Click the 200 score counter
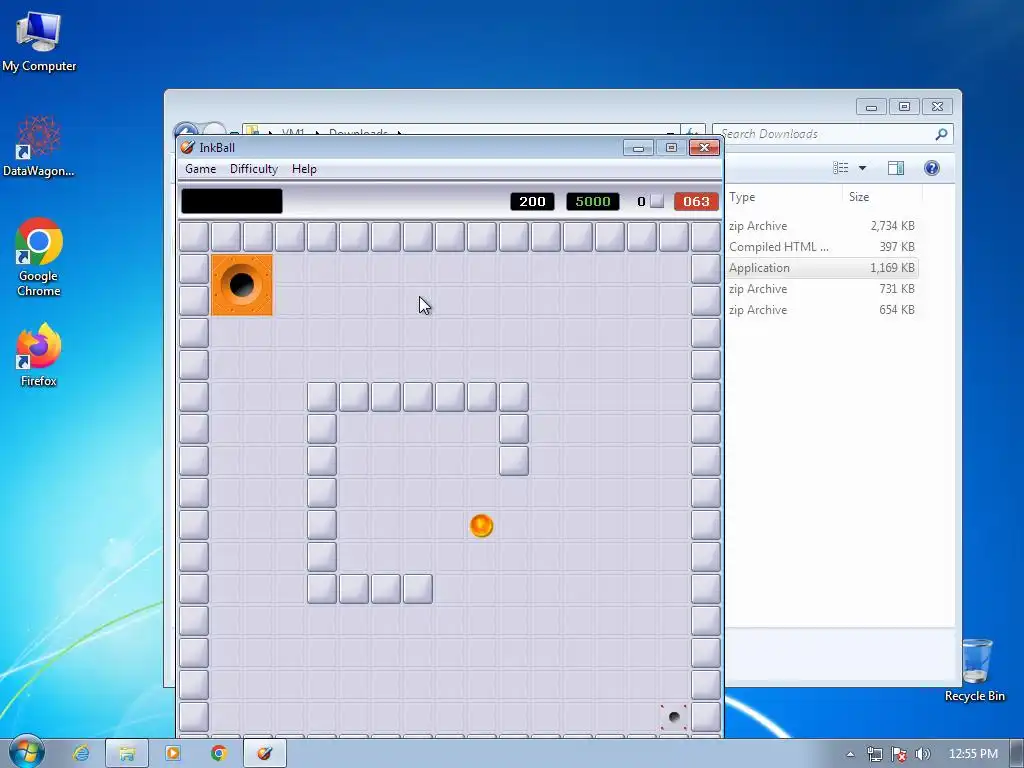This screenshot has width=1024, height=768. pos(532,202)
